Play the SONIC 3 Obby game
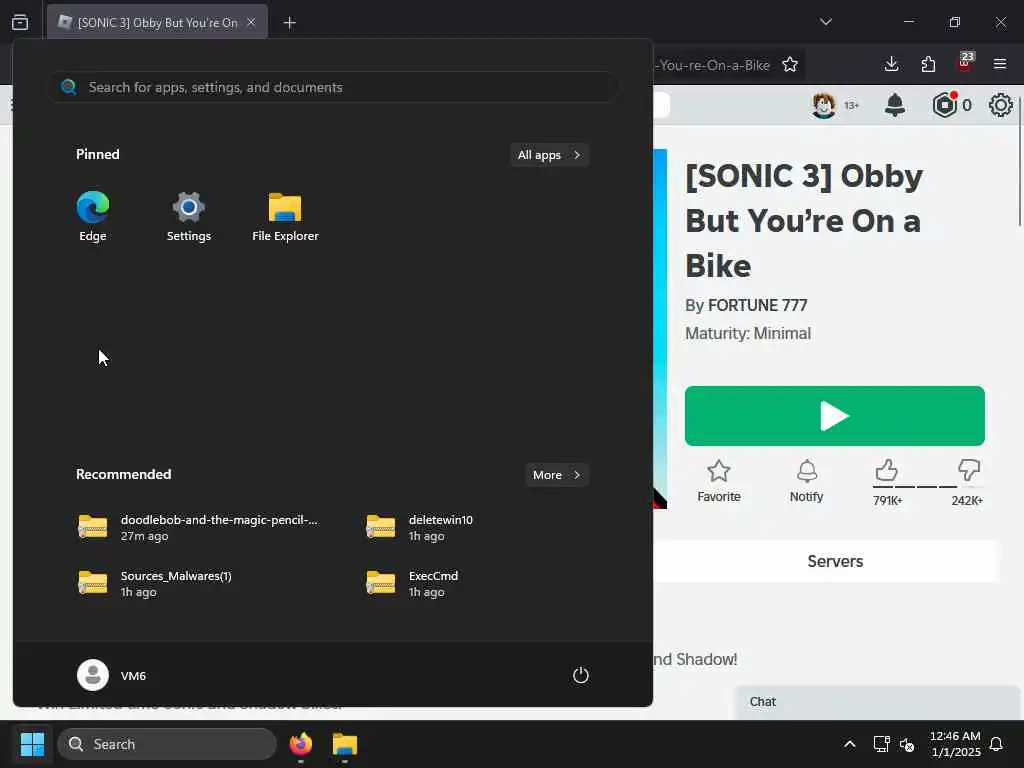The width and height of the screenshot is (1024, 768). 835,416
